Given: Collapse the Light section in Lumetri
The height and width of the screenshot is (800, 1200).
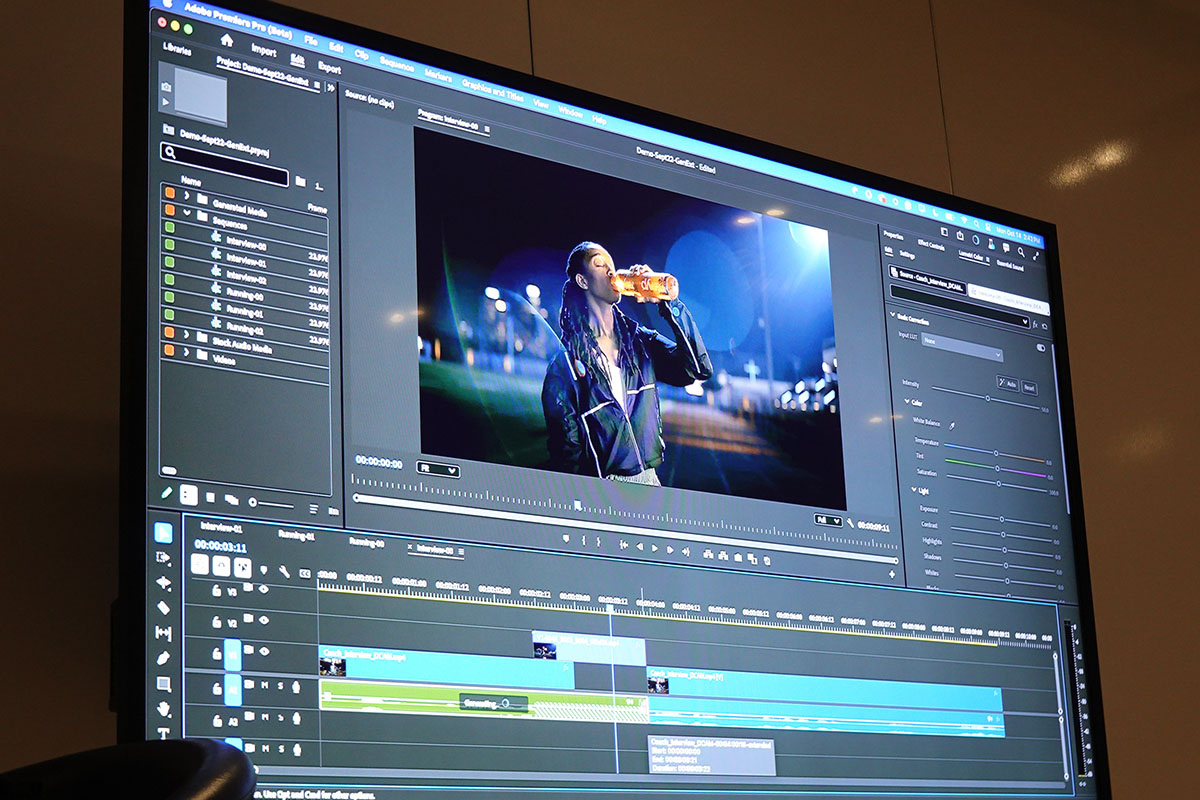Looking at the screenshot, I should (x=915, y=490).
